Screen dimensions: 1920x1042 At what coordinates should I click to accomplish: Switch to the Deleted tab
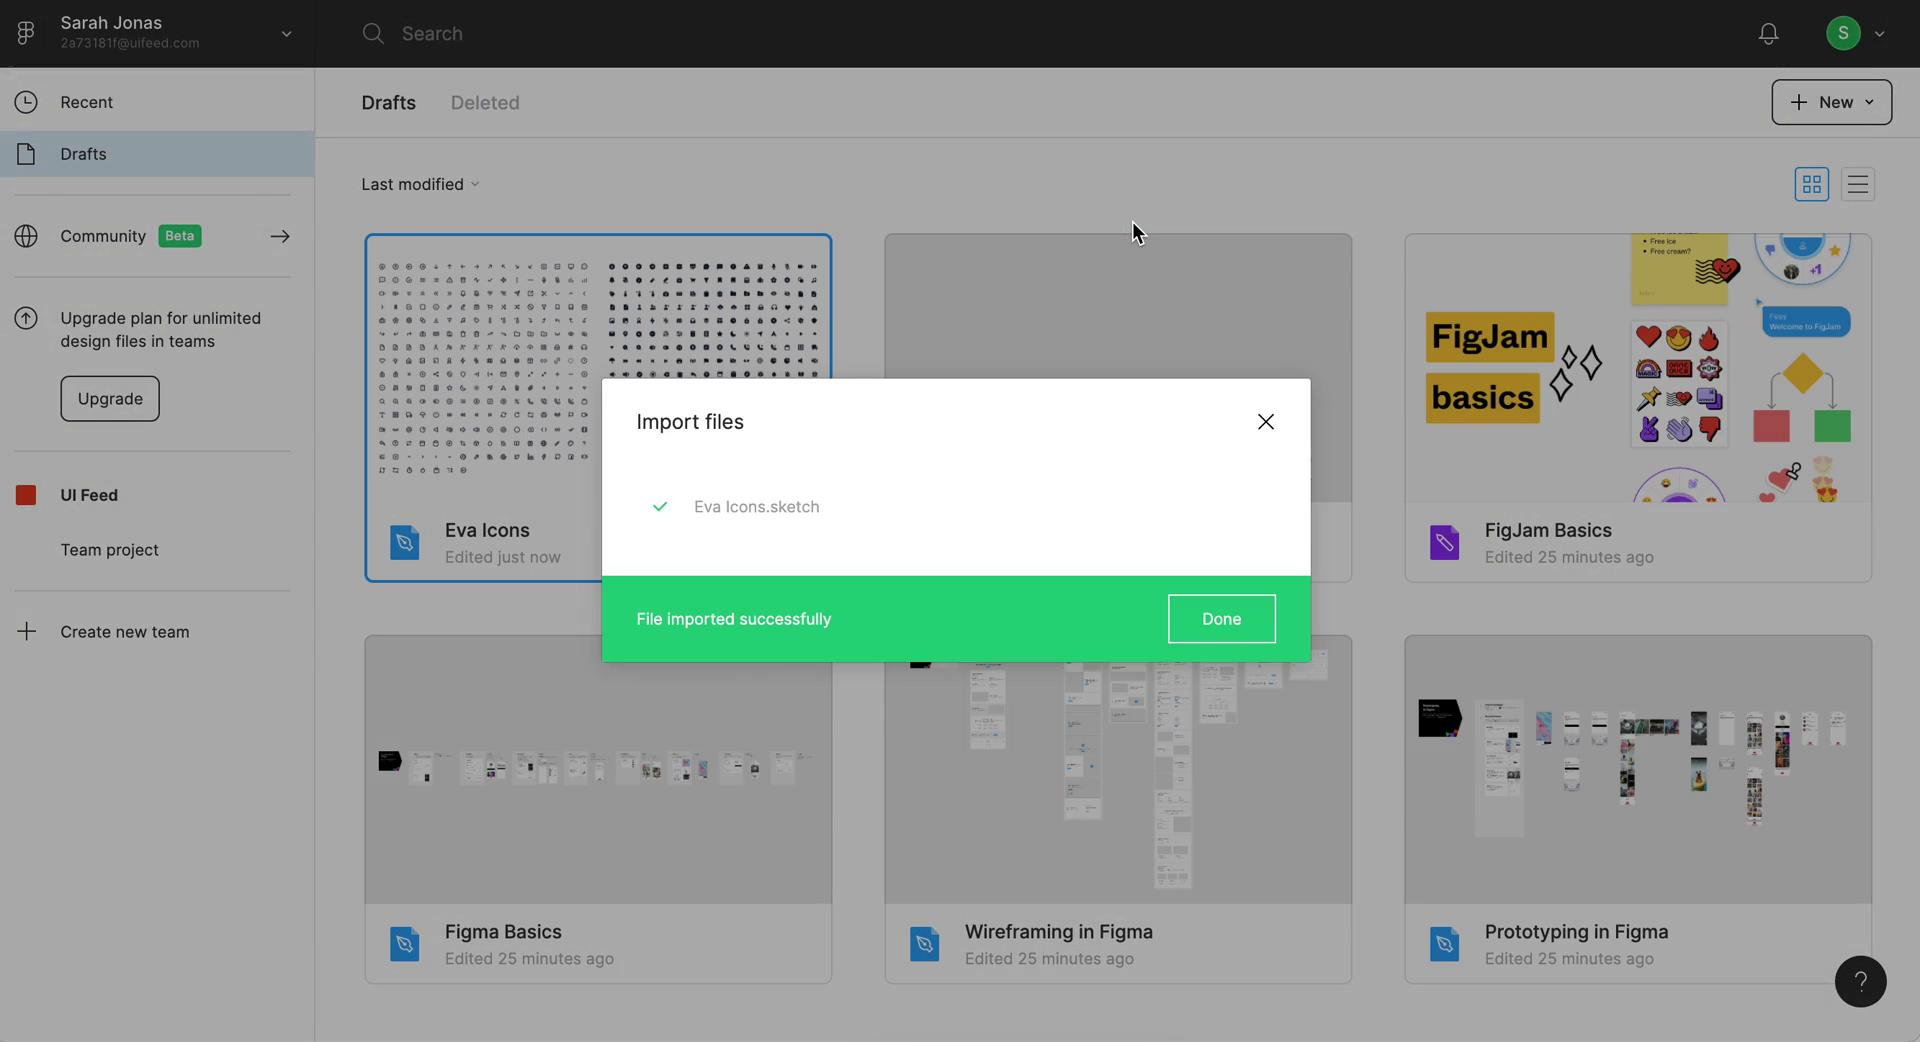pyautogui.click(x=485, y=102)
